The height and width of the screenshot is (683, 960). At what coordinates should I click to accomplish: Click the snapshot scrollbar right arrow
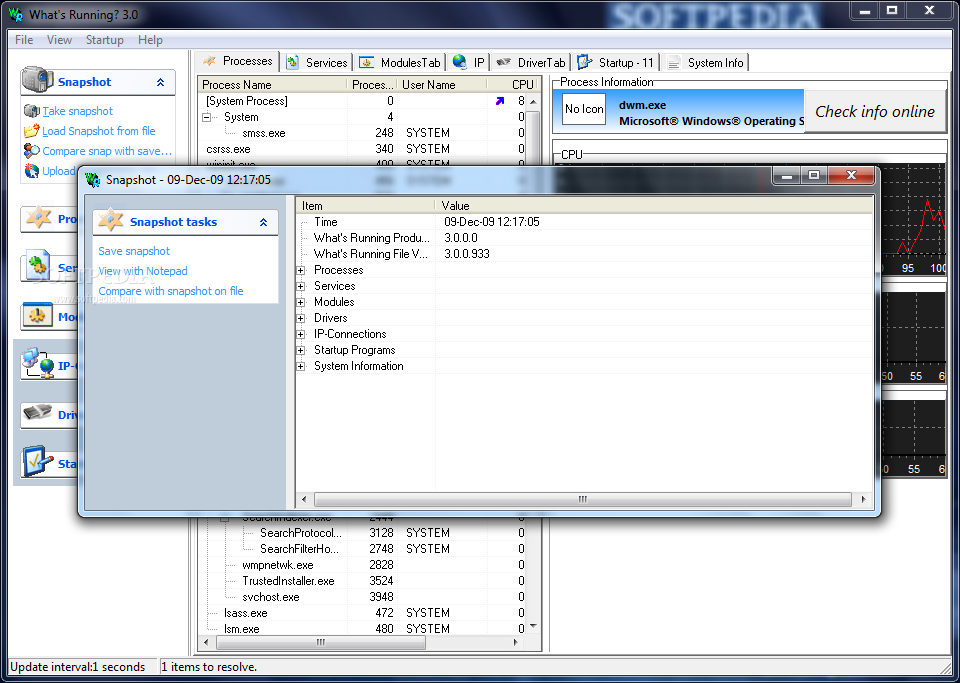(x=863, y=499)
